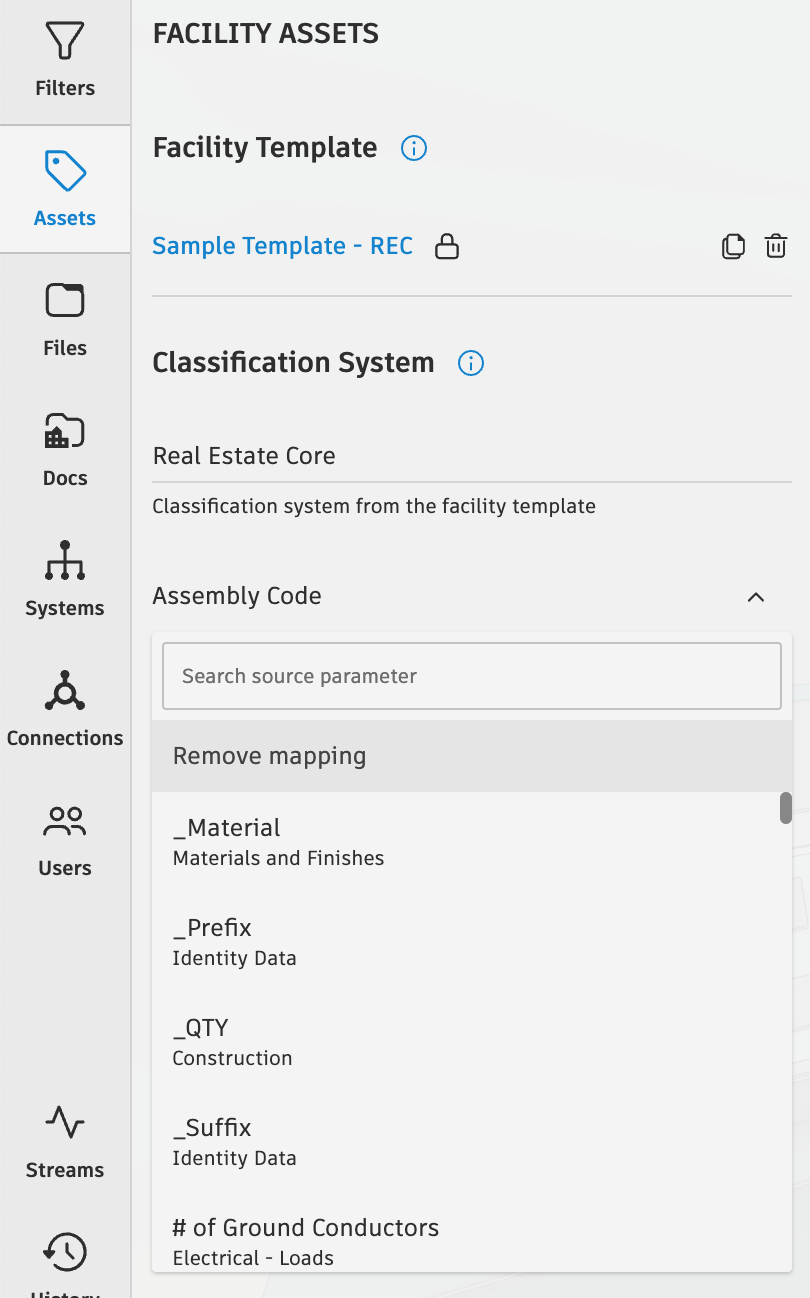
Task: Open the Connections panel
Action: [65, 709]
